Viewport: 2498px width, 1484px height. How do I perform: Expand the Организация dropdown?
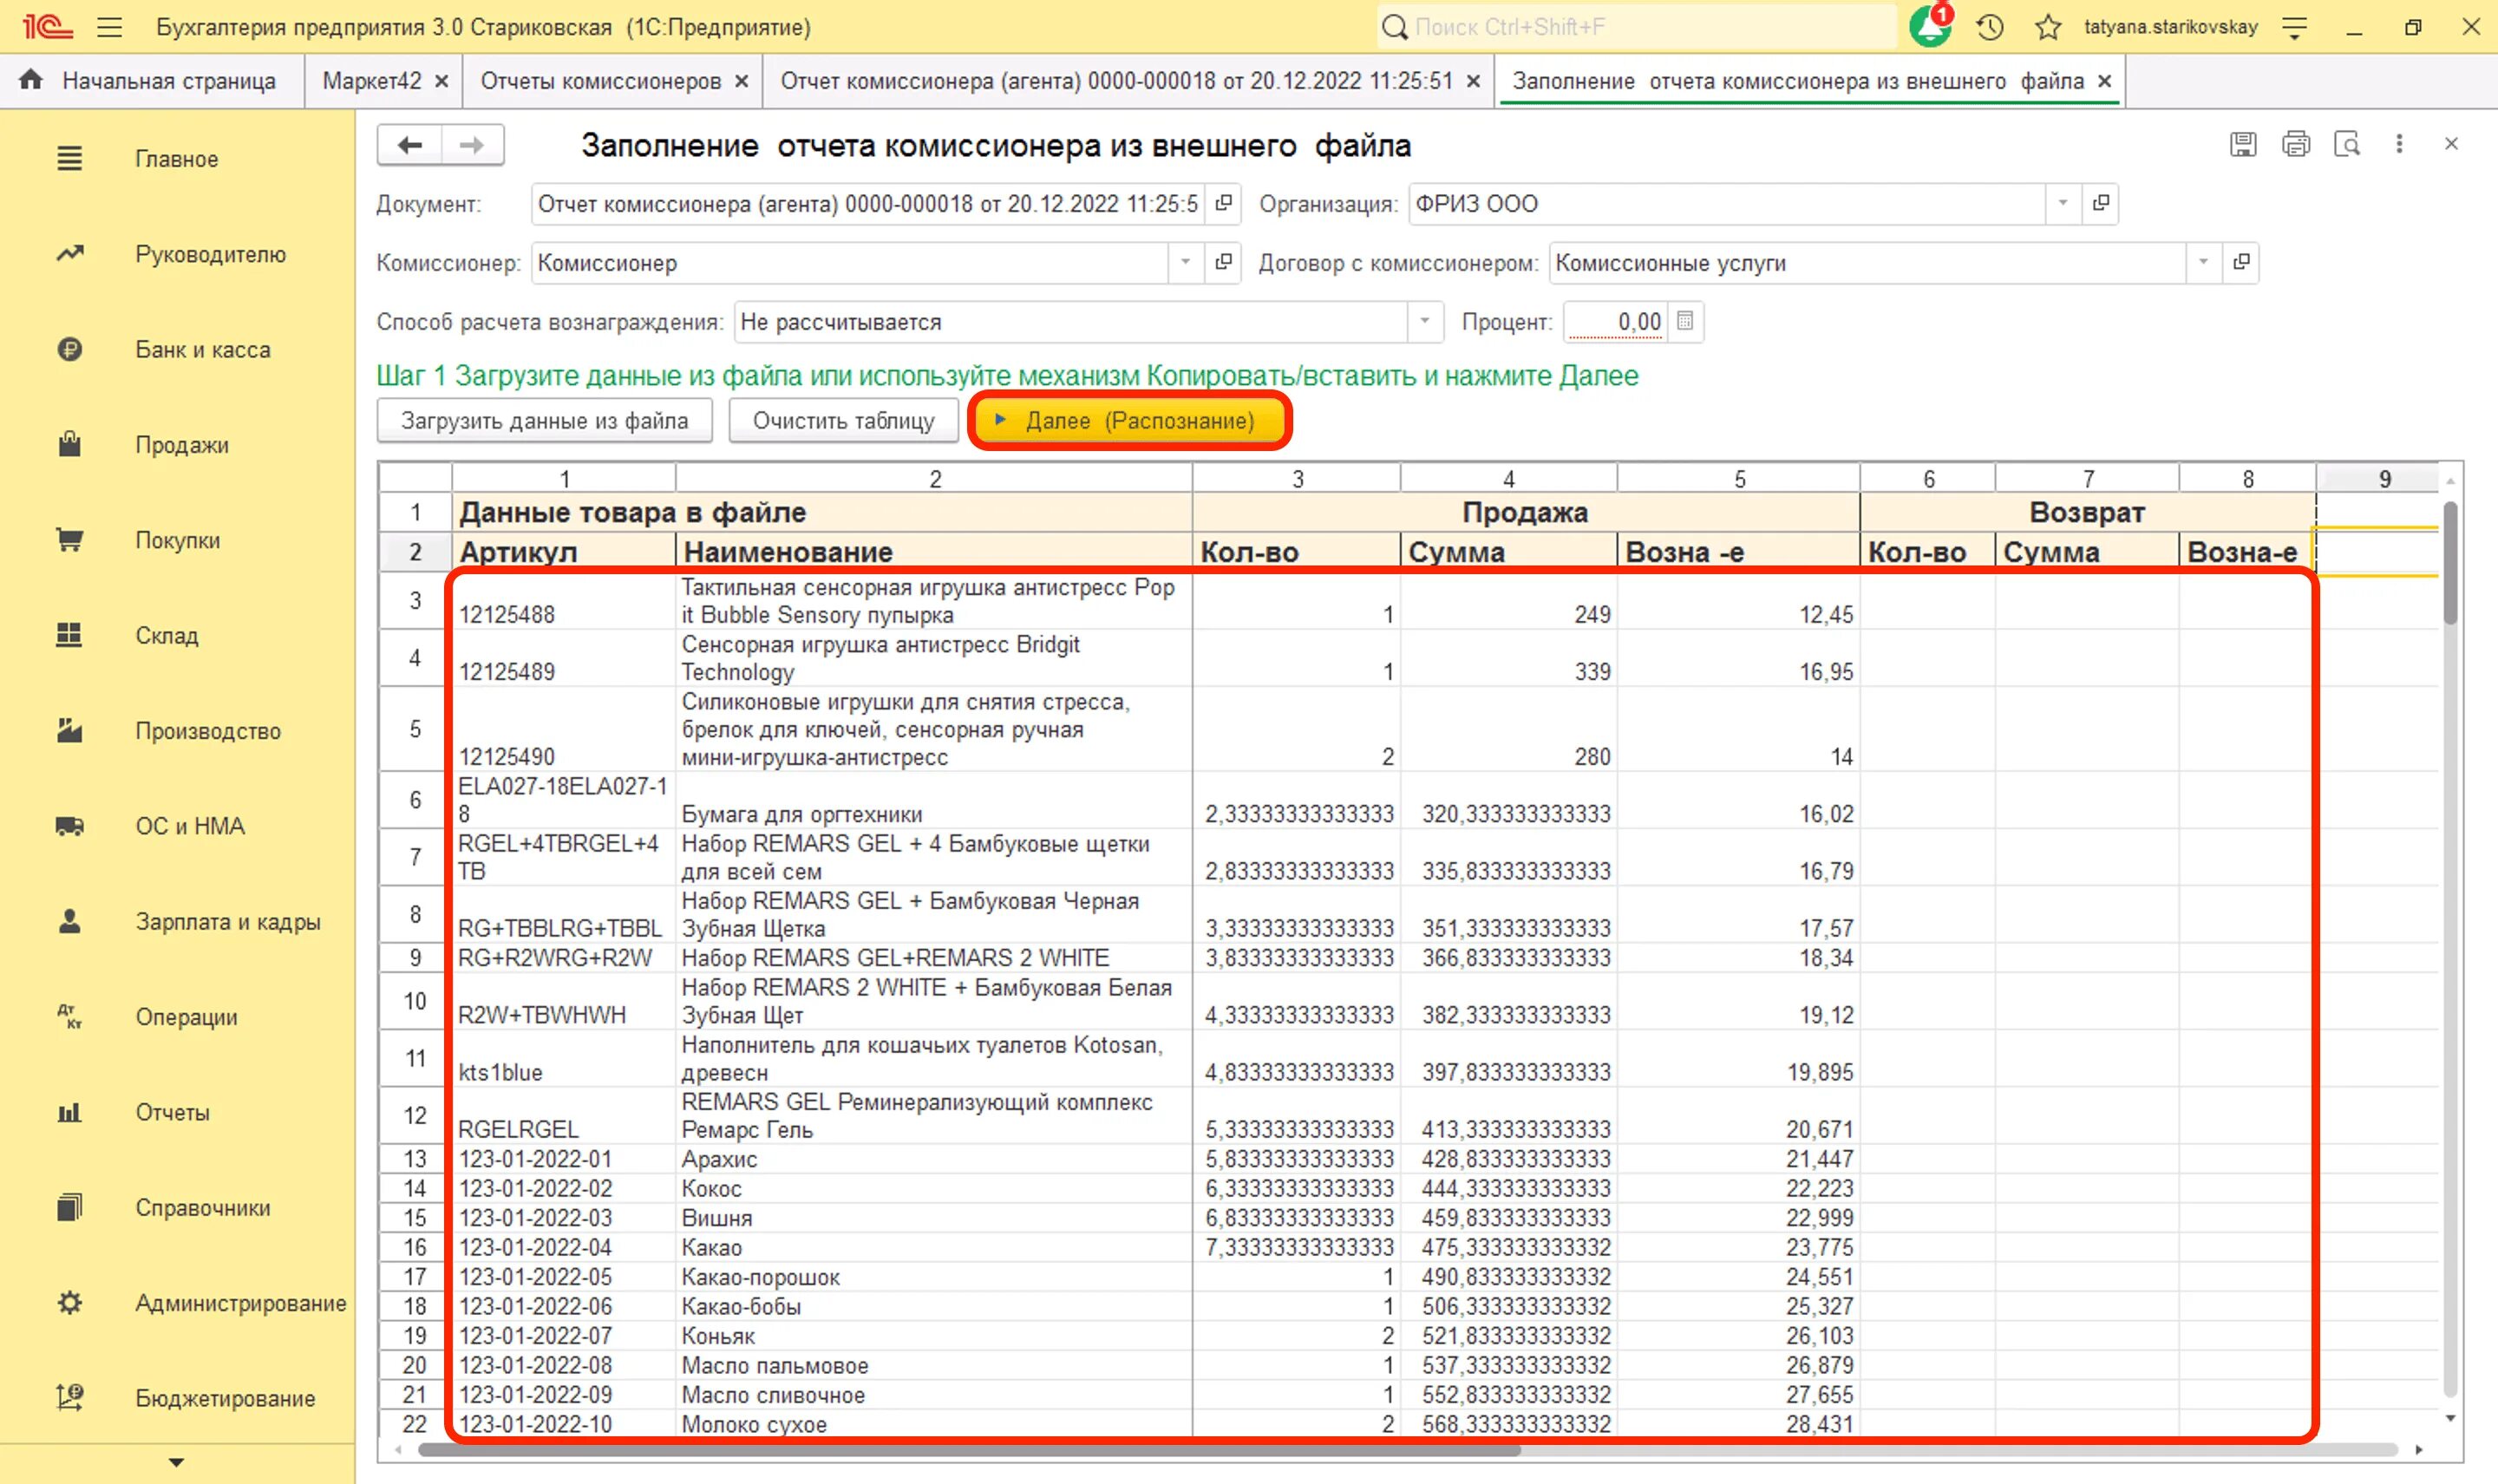2062,203
